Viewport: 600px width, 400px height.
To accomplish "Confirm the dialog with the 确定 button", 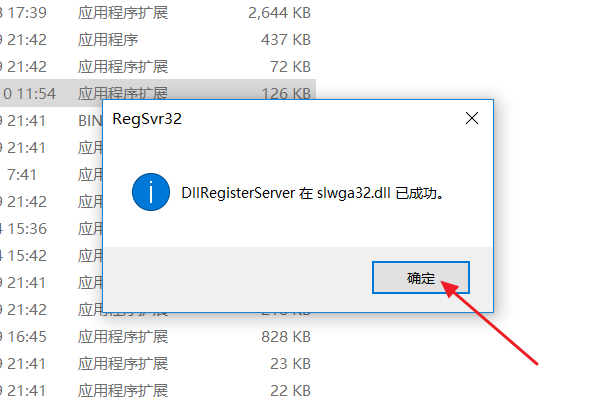I will tap(421, 278).
